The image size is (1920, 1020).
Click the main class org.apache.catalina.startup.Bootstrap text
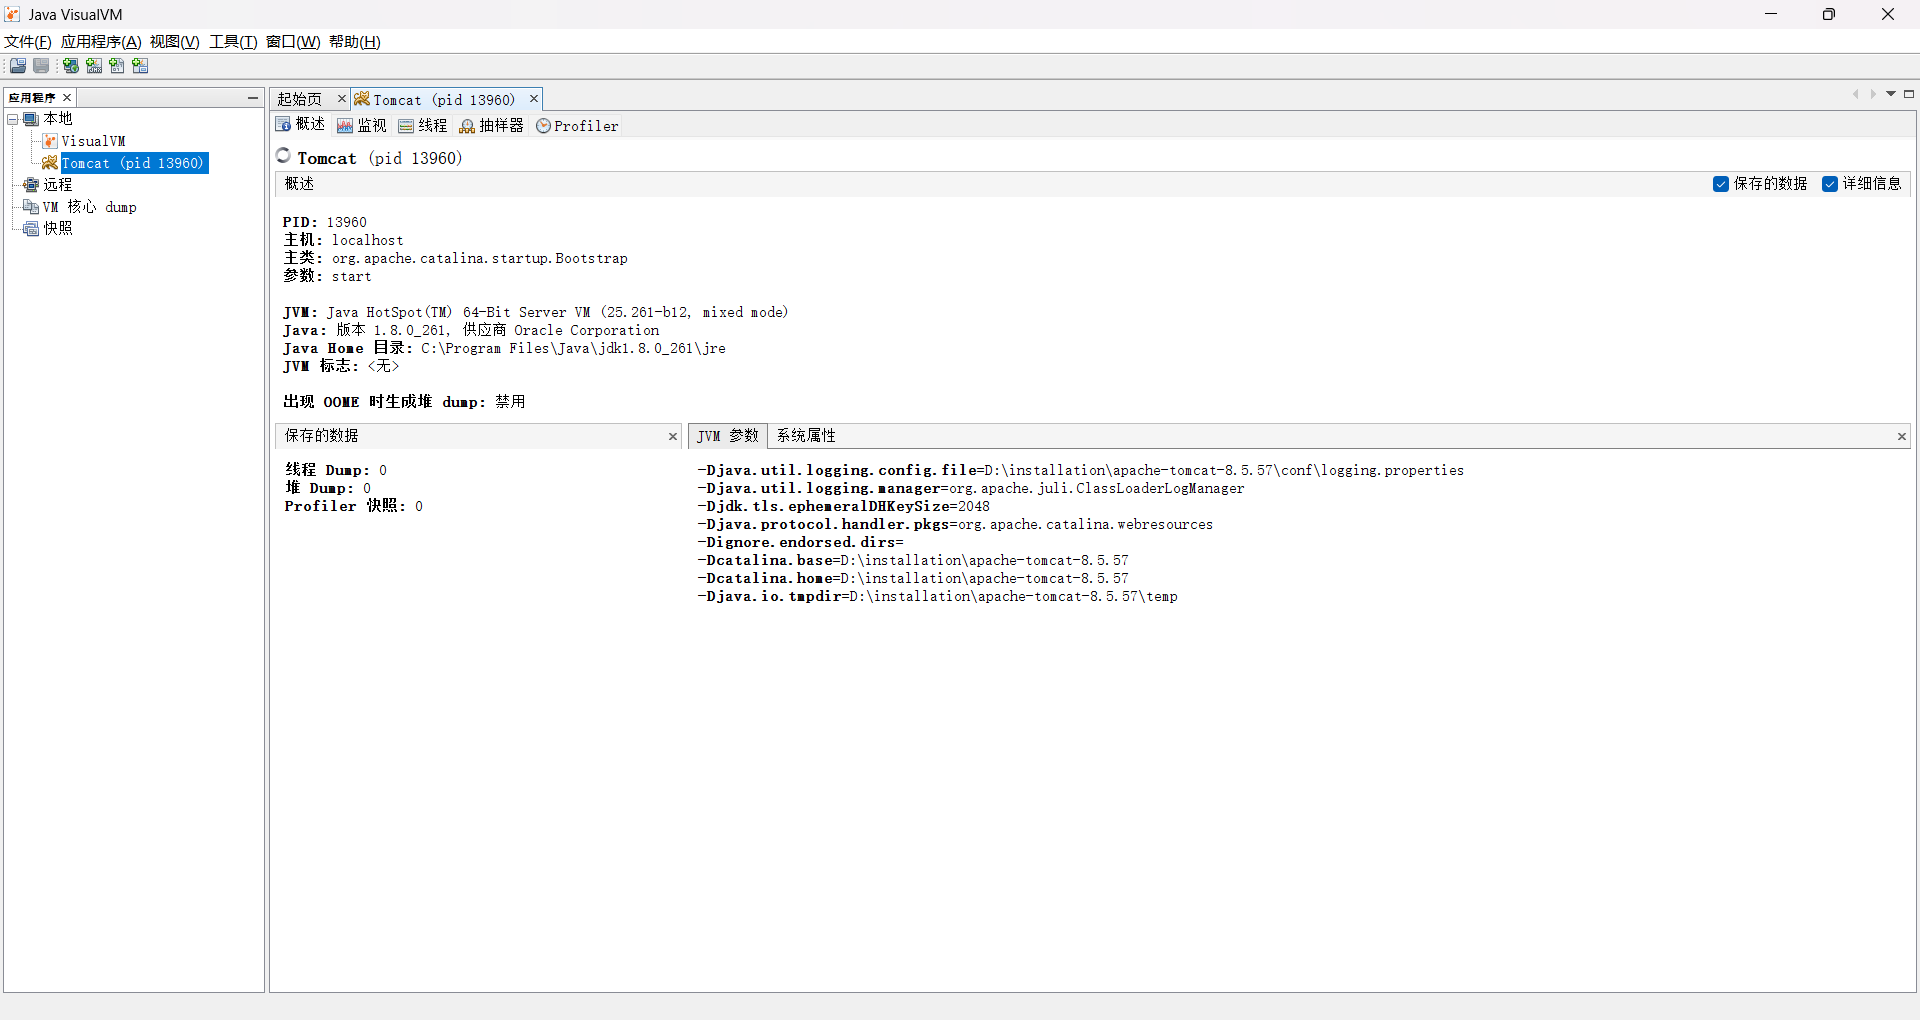pyautogui.click(x=480, y=258)
